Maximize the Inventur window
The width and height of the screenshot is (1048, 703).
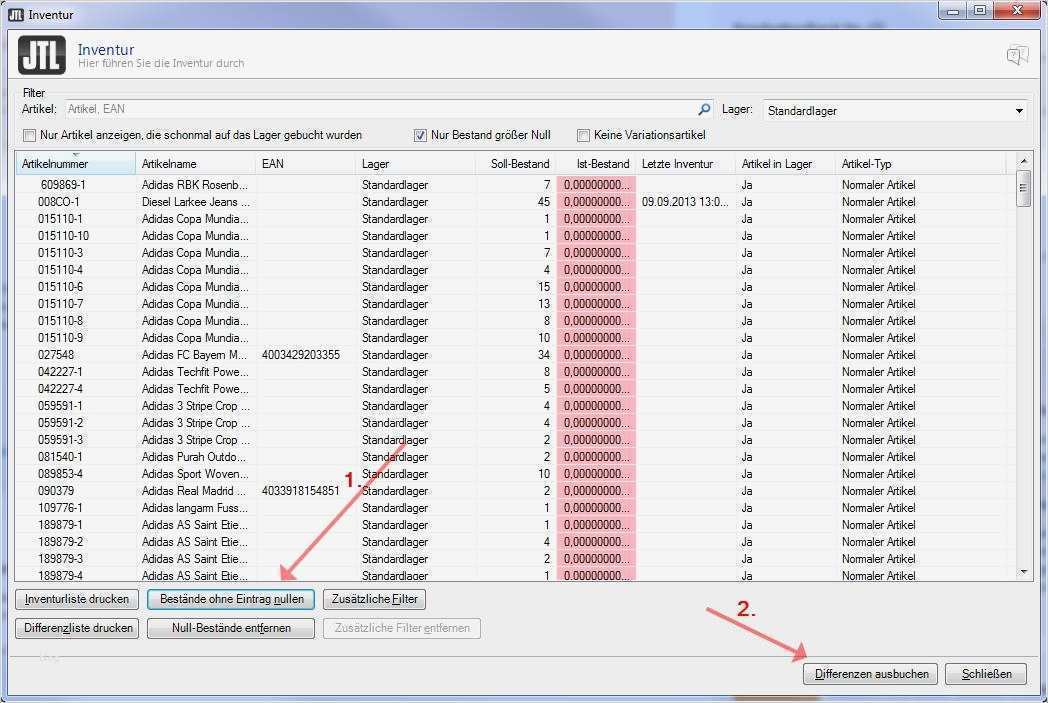tap(980, 10)
